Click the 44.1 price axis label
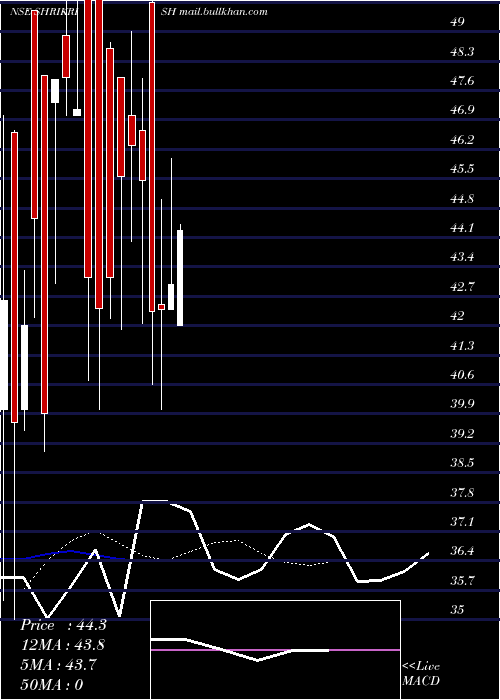Viewport: 500px width, 700px height. [x=462, y=228]
